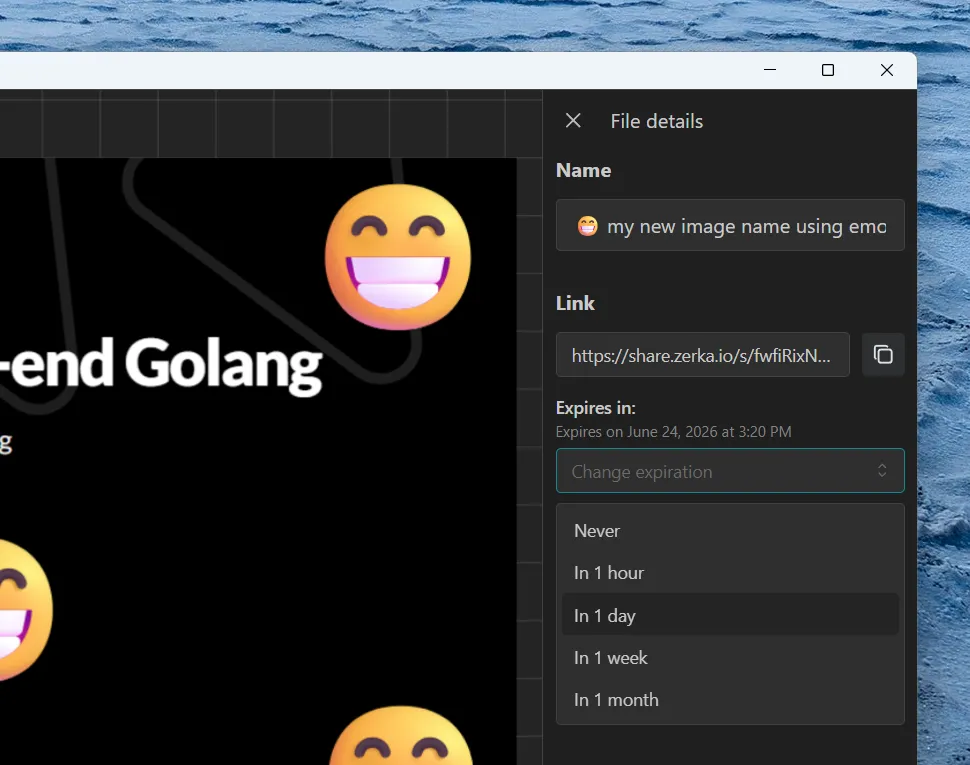Click the bottom grinning emoji in preview
Screen dimensions: 970x765
[401, 736]
